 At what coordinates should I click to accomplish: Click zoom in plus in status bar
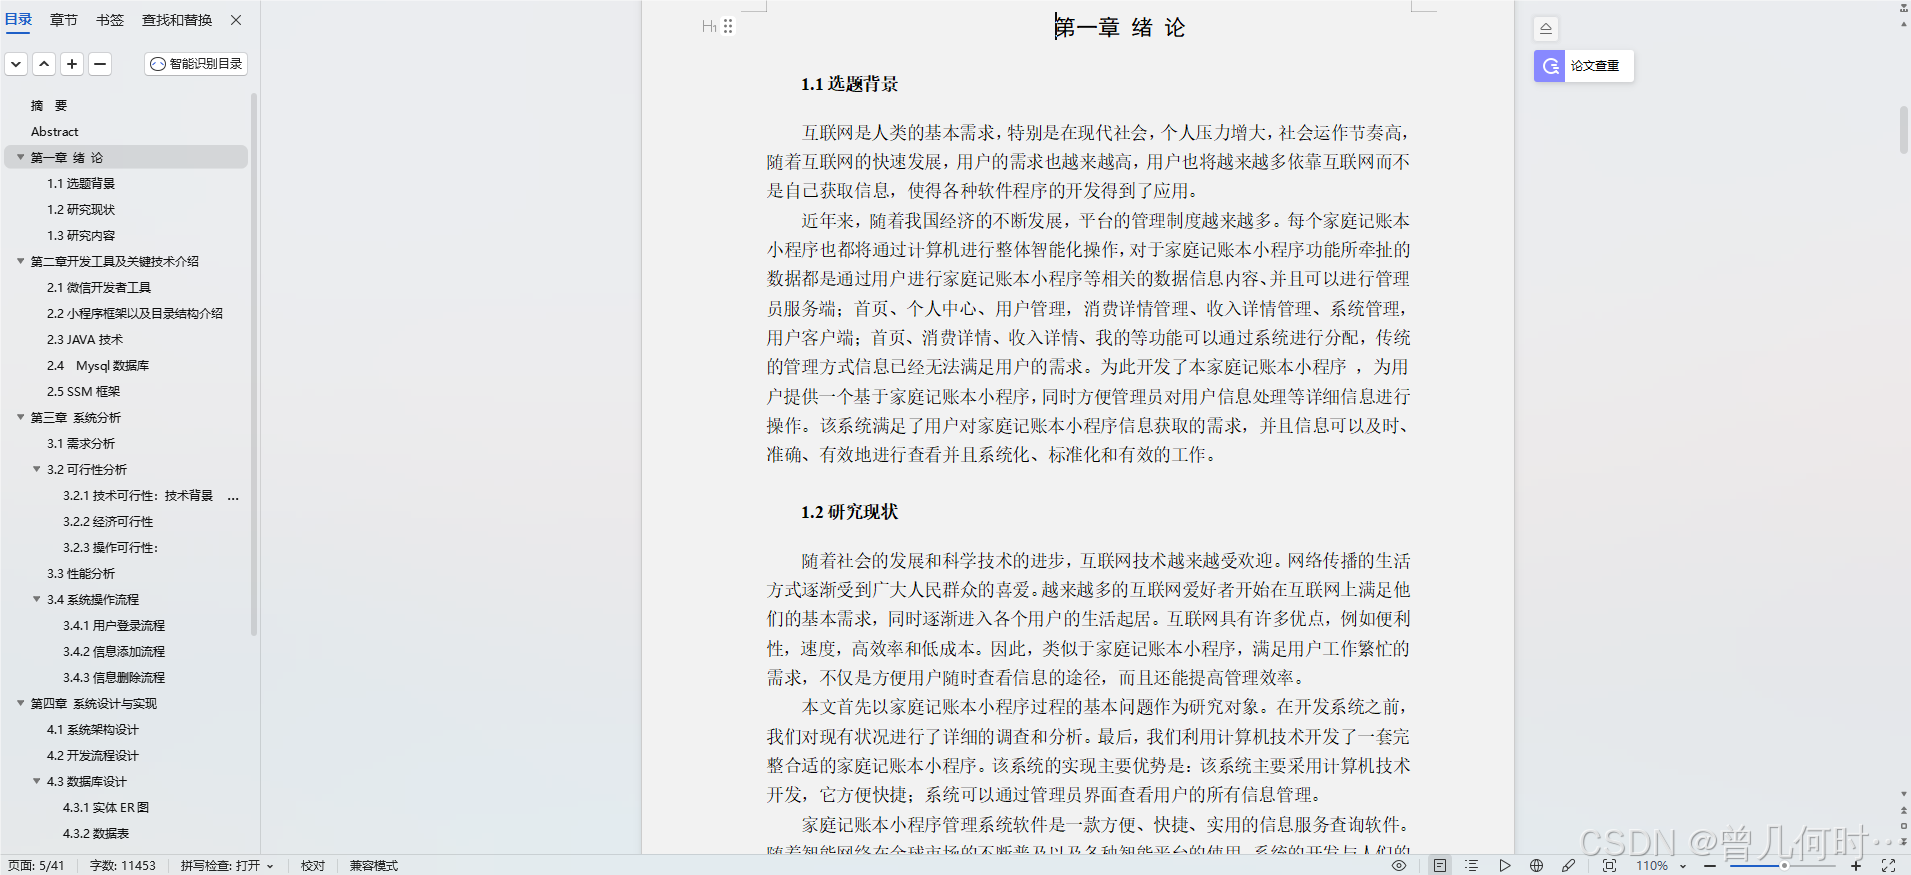coord(1856,866)
